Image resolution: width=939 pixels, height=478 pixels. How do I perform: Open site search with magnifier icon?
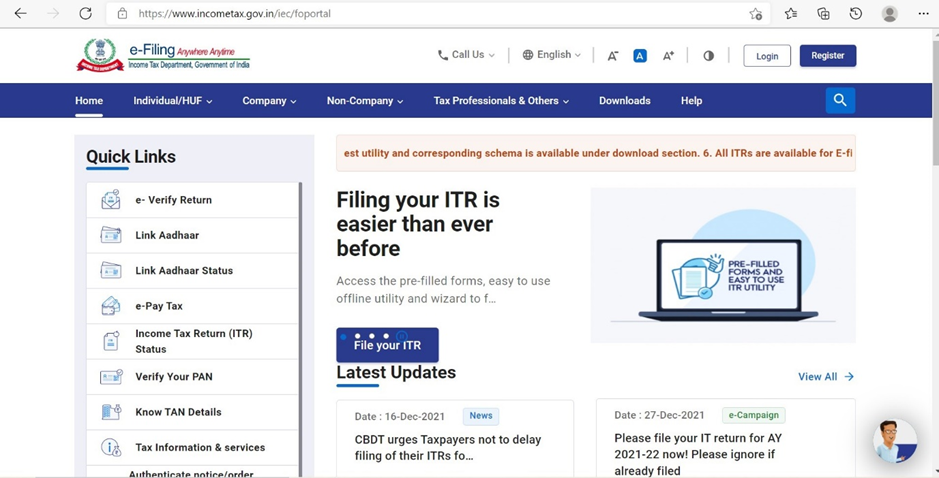click(x=840, y=100)
